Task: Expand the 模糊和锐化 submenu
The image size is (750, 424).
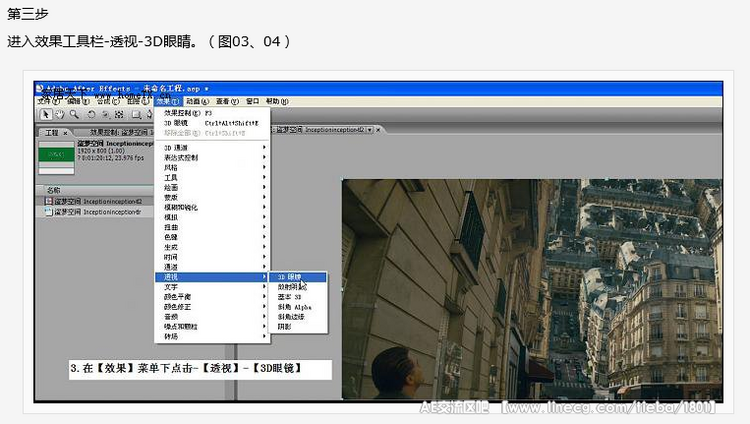Action: pyautogui.click(x=212, y=207)
